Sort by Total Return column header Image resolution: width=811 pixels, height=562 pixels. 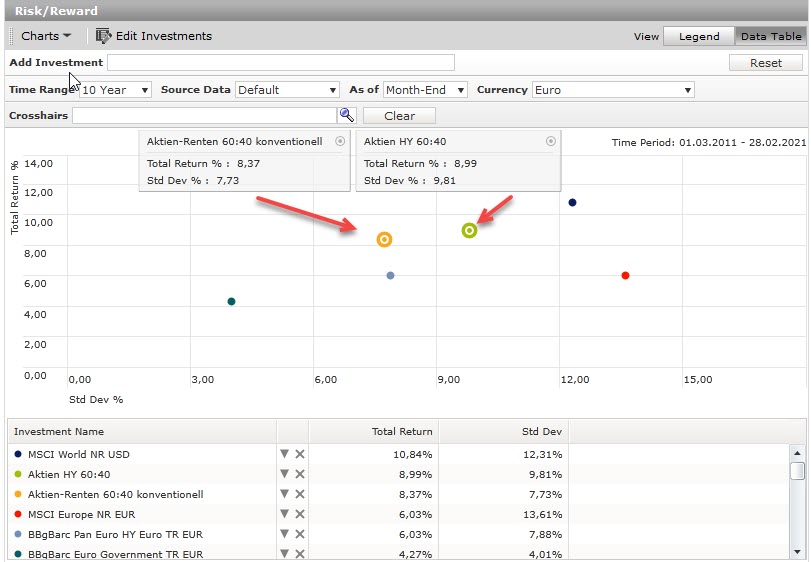(374, 432)
